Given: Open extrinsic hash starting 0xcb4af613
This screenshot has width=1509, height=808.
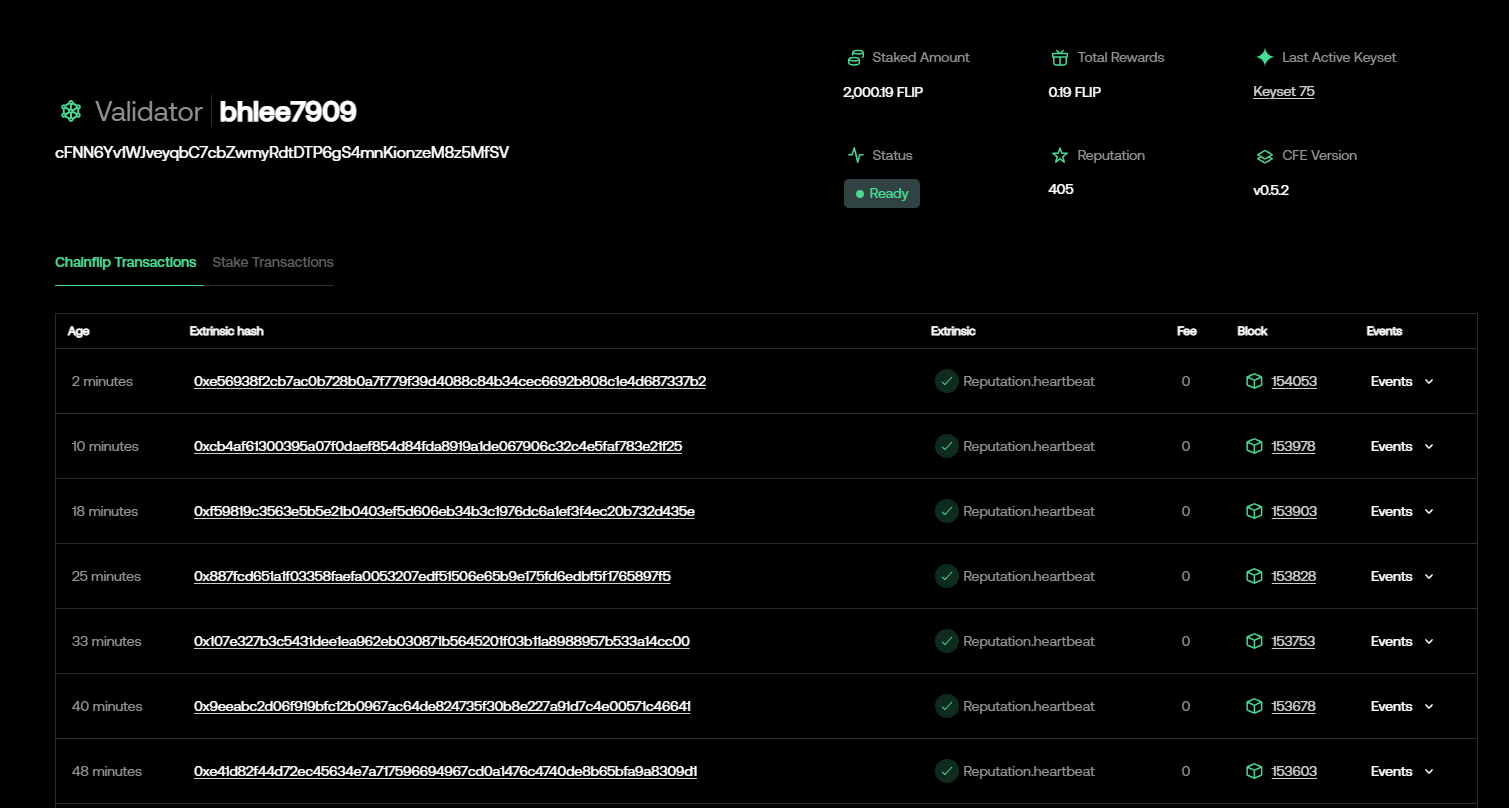Looking at the screenshot, I should (x=438, y=446).
